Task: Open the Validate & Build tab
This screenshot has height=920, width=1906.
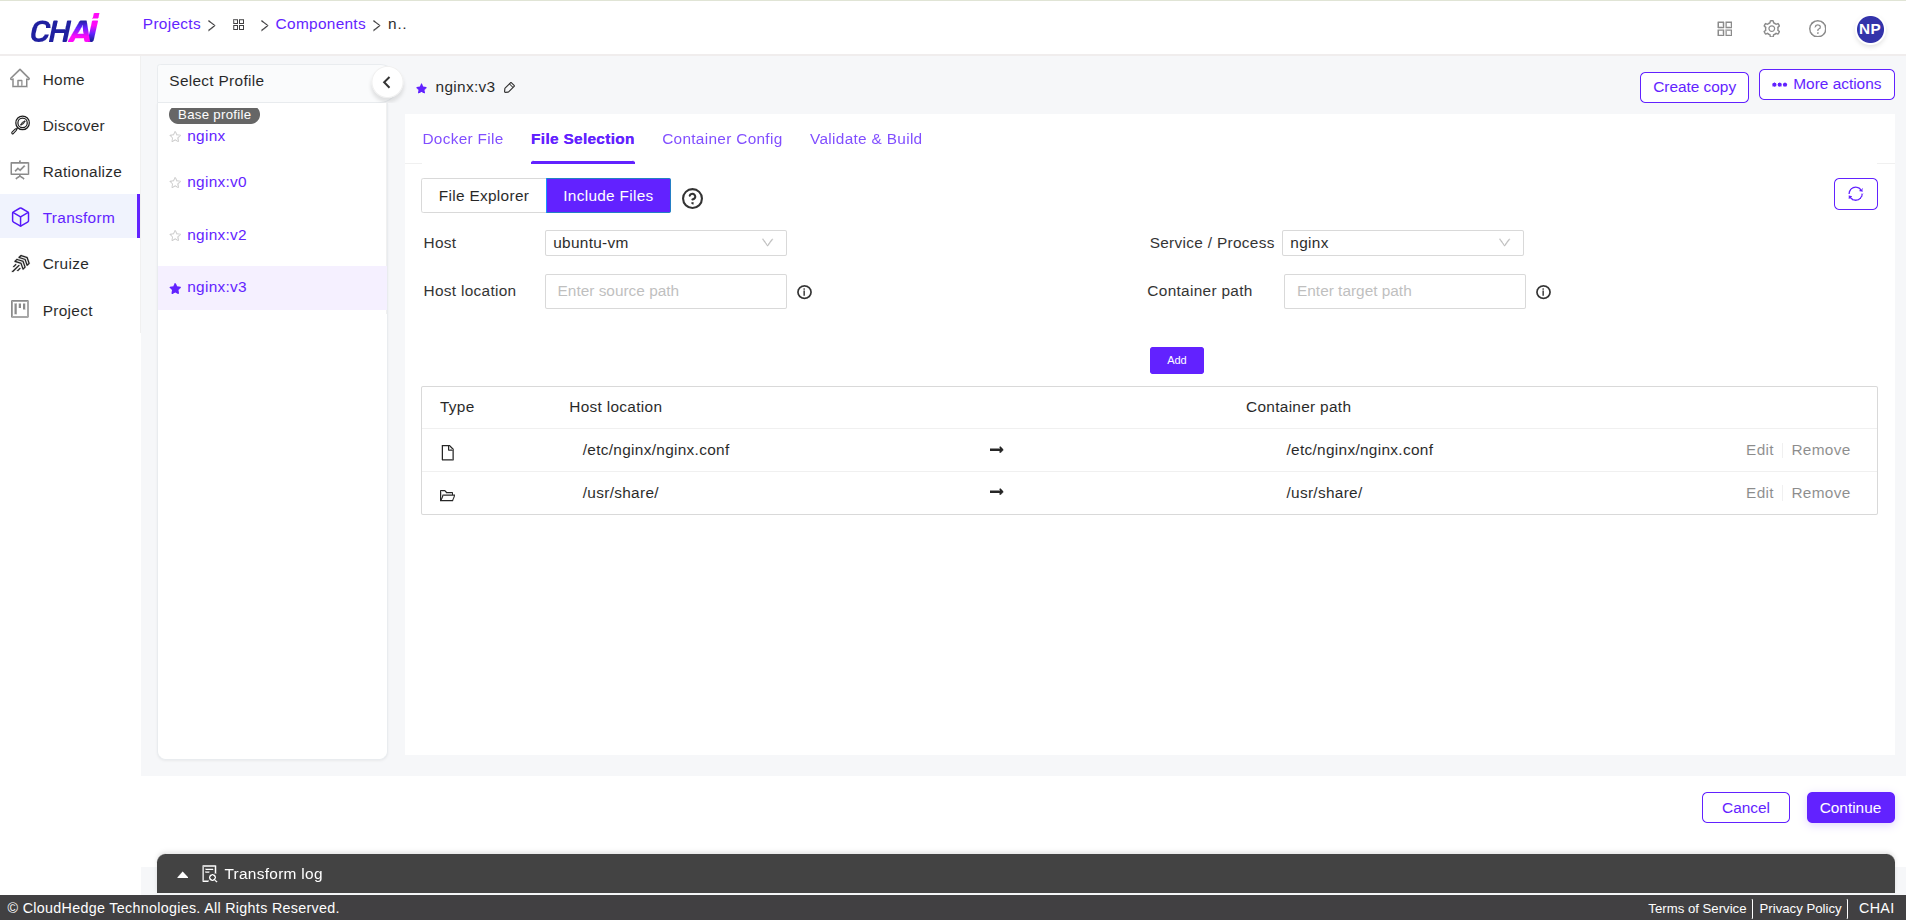Action: point(866,139)
